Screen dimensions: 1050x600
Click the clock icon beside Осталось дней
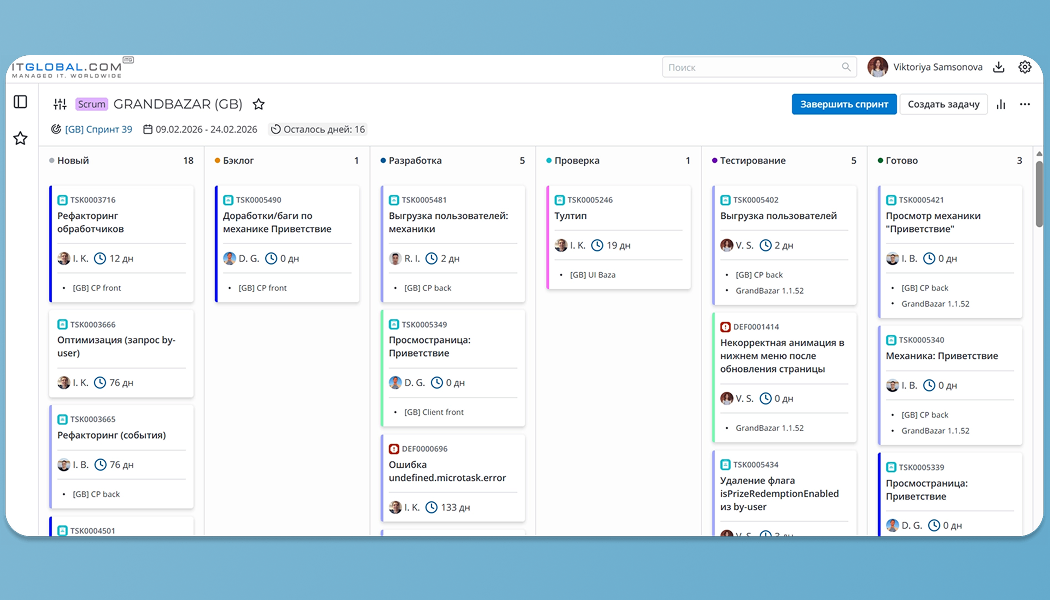click(275, 129)
